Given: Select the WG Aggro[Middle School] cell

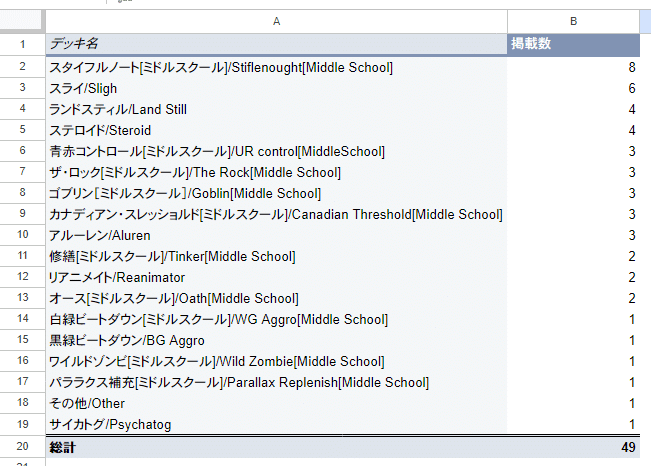Looking at the screenshot, I should tap(277, 319).
